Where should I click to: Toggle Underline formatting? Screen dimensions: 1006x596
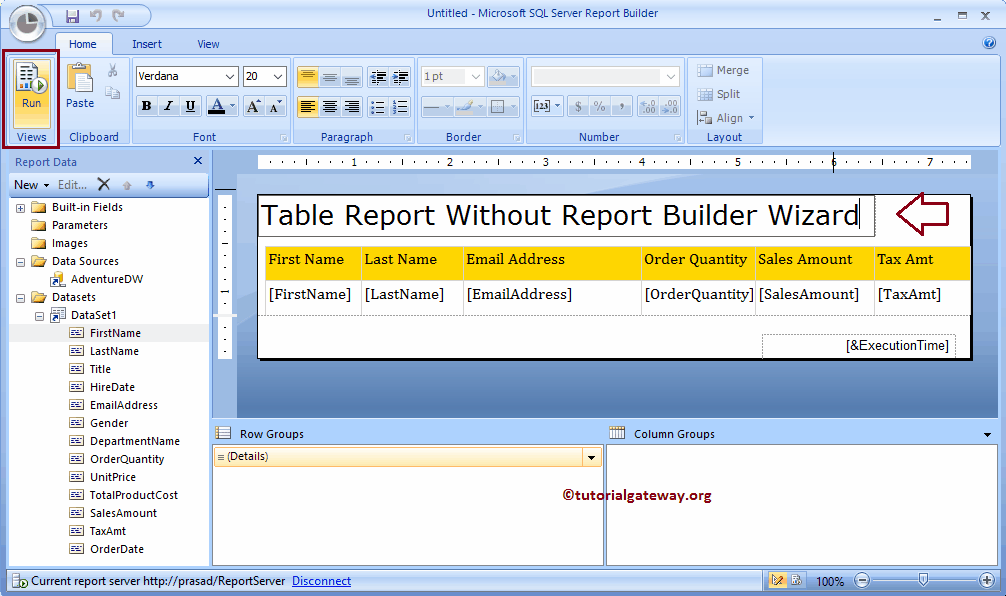coord(188,107)
